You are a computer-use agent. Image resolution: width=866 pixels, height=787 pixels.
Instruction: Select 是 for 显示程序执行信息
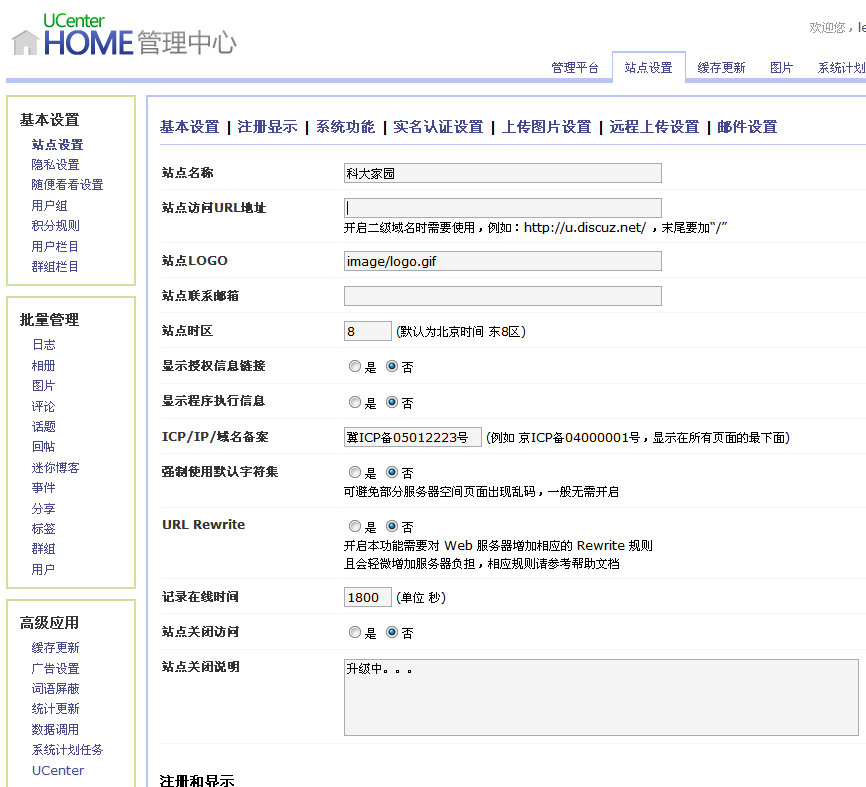point(355,402)
